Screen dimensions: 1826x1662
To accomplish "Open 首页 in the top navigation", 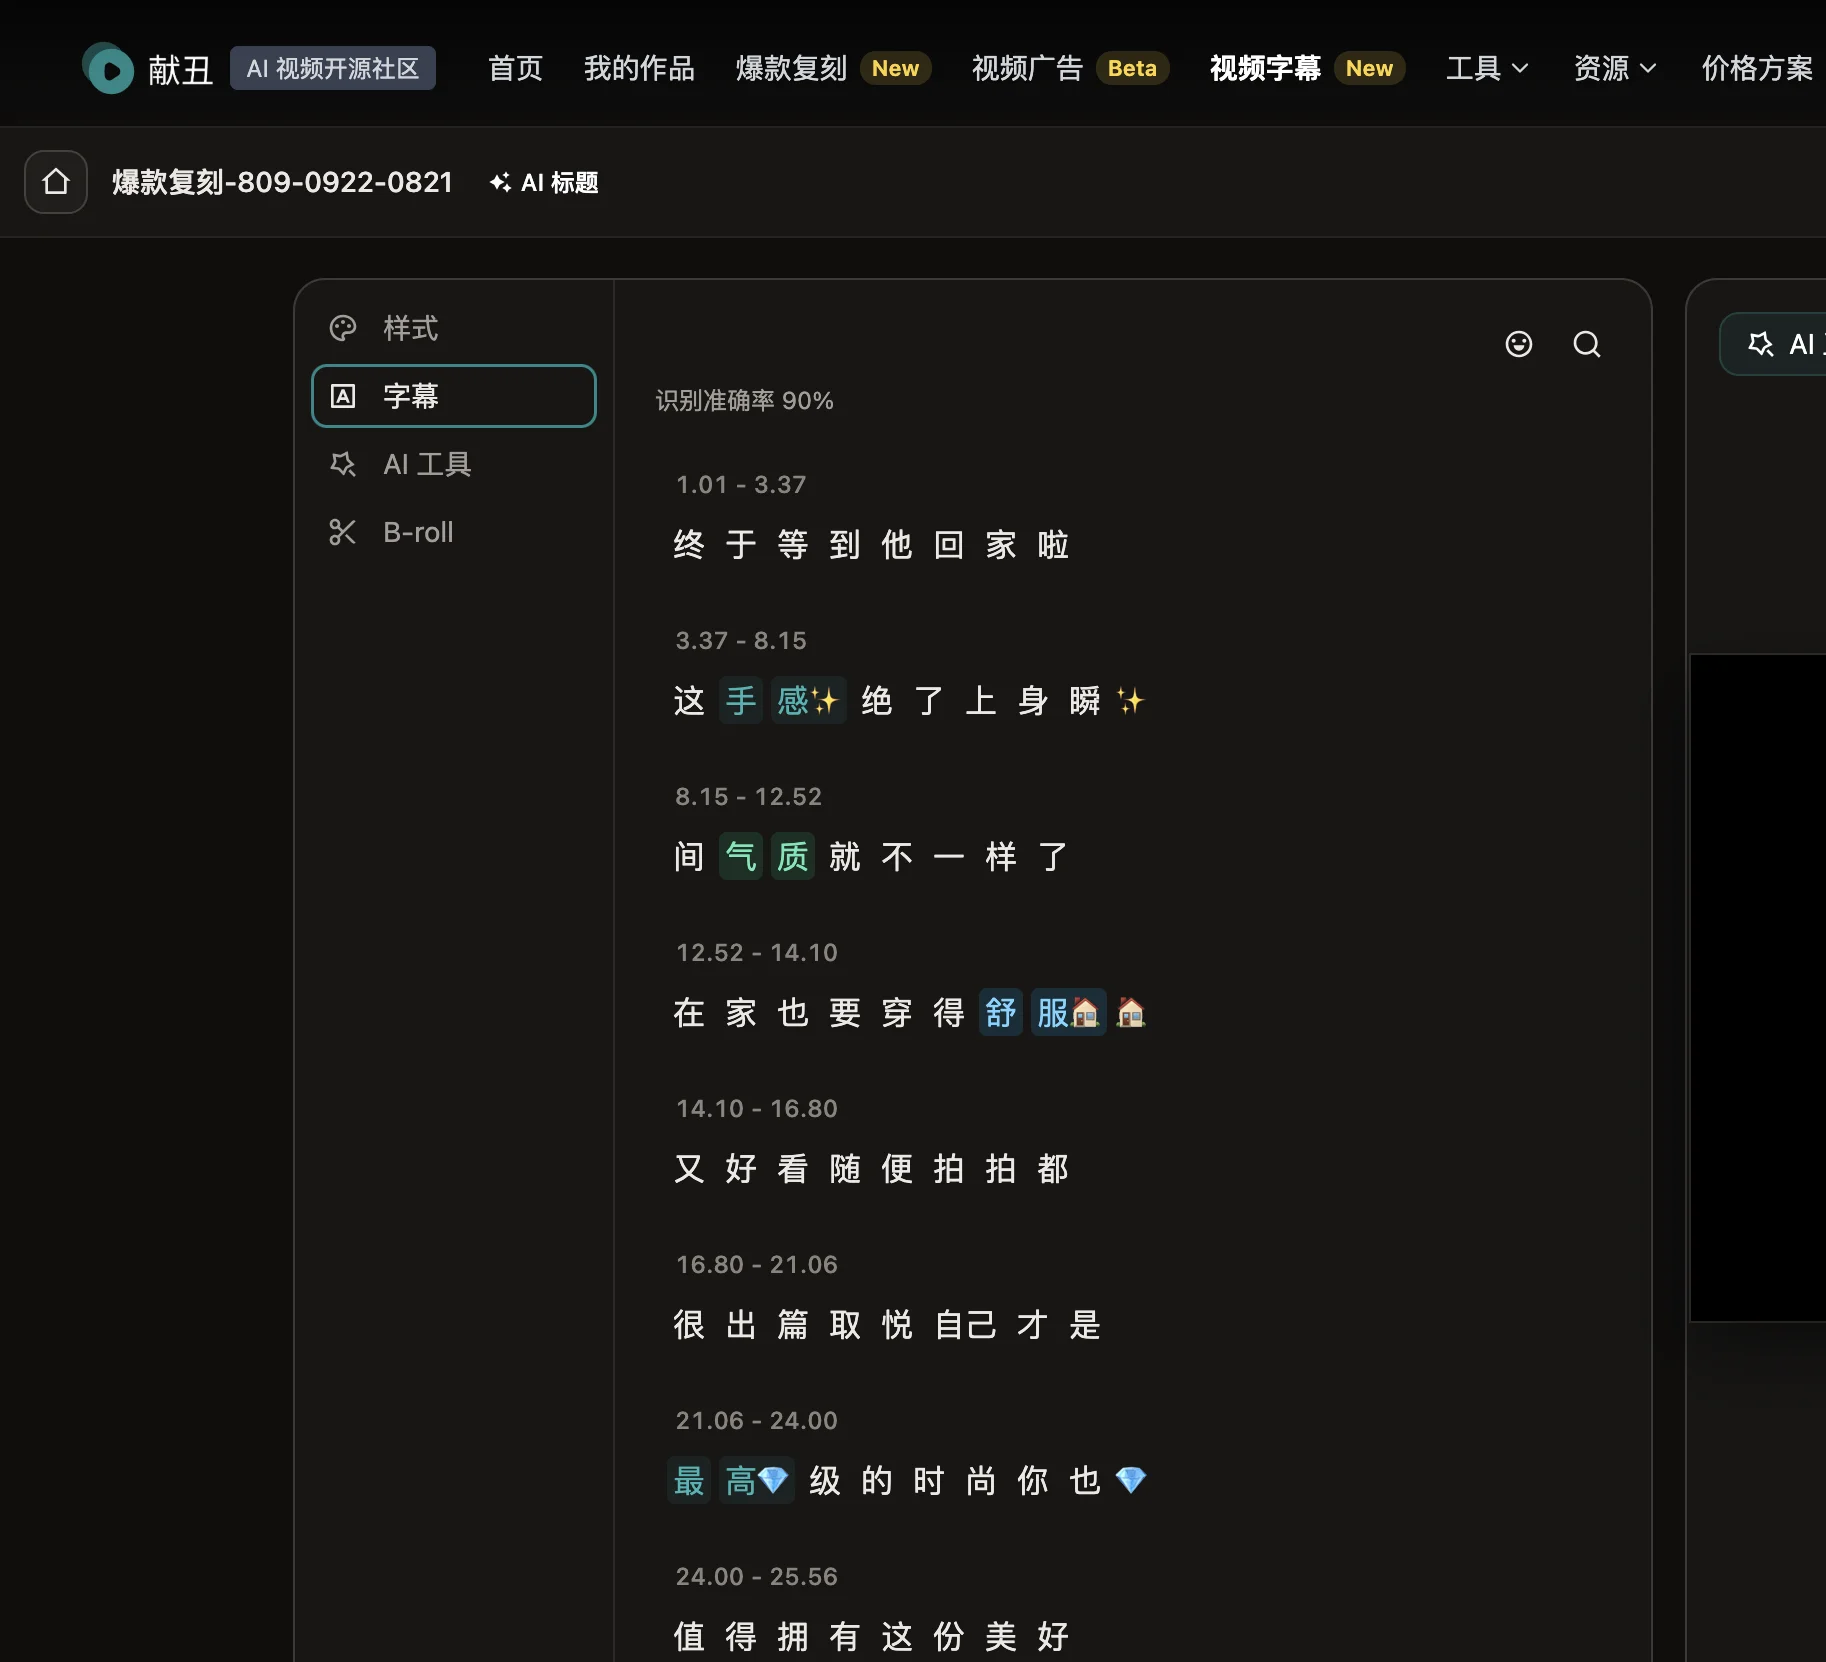I will click(515, 68).
